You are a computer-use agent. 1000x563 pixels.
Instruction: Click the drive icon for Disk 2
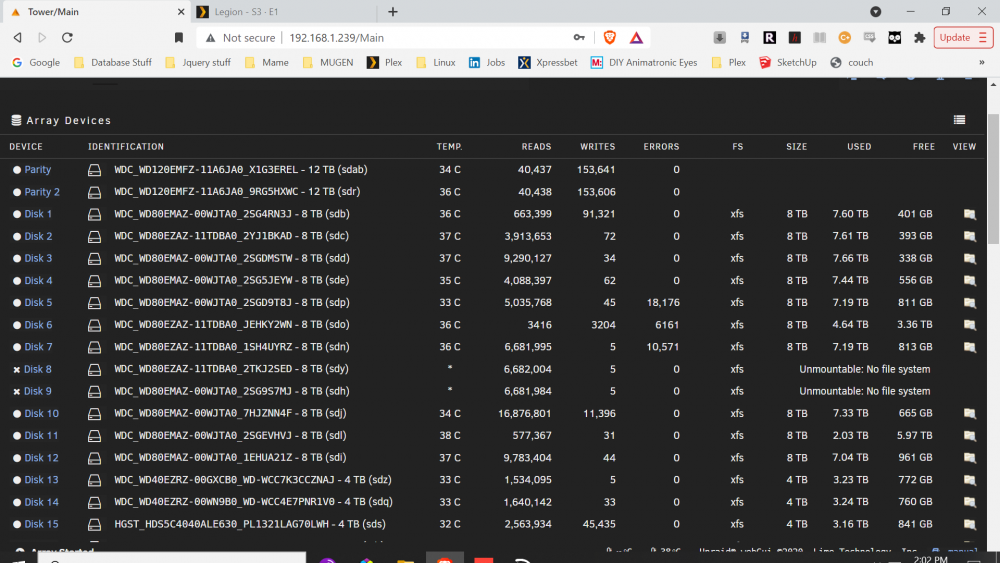[x=94, y=237]
